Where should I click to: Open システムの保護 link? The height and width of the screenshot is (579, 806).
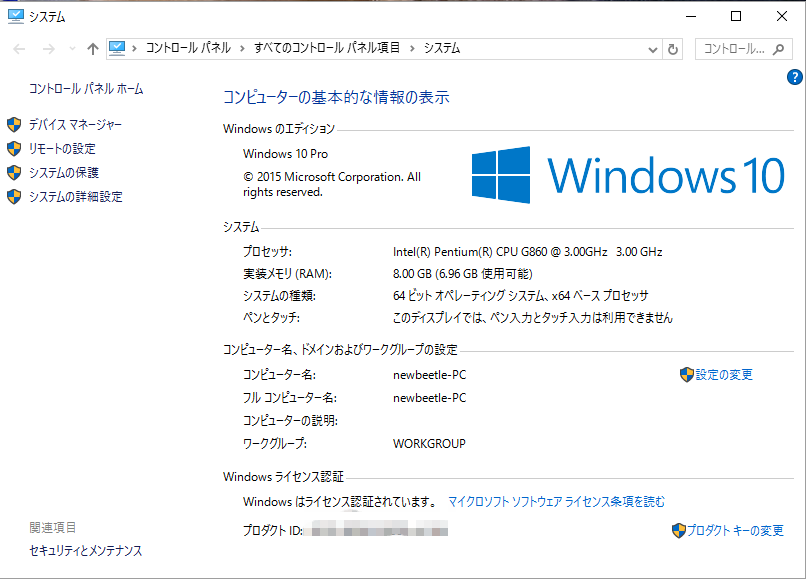tap(64, 173)
